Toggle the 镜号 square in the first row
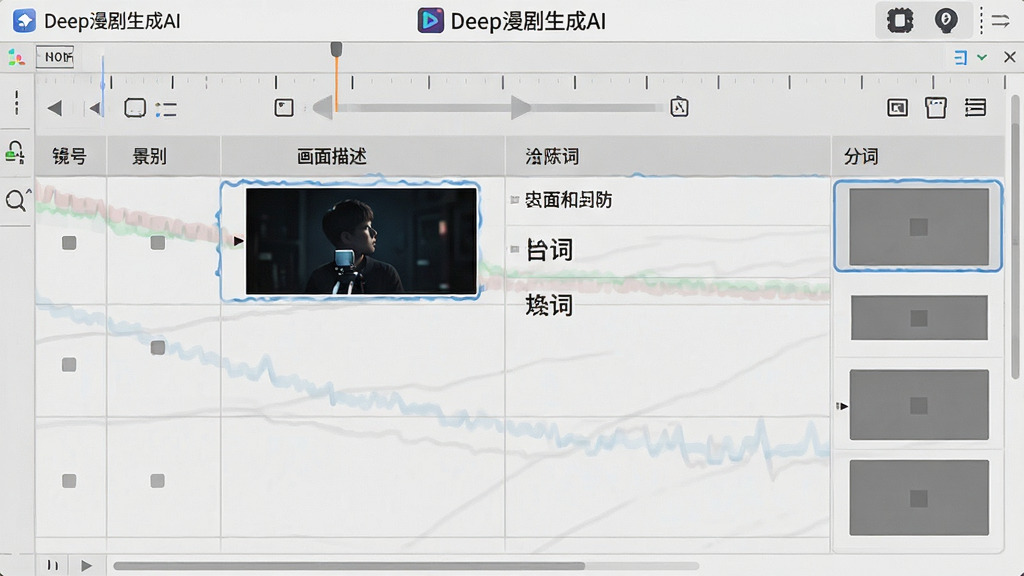Viewport: 1024px width, 576px height. click(69, 243)
